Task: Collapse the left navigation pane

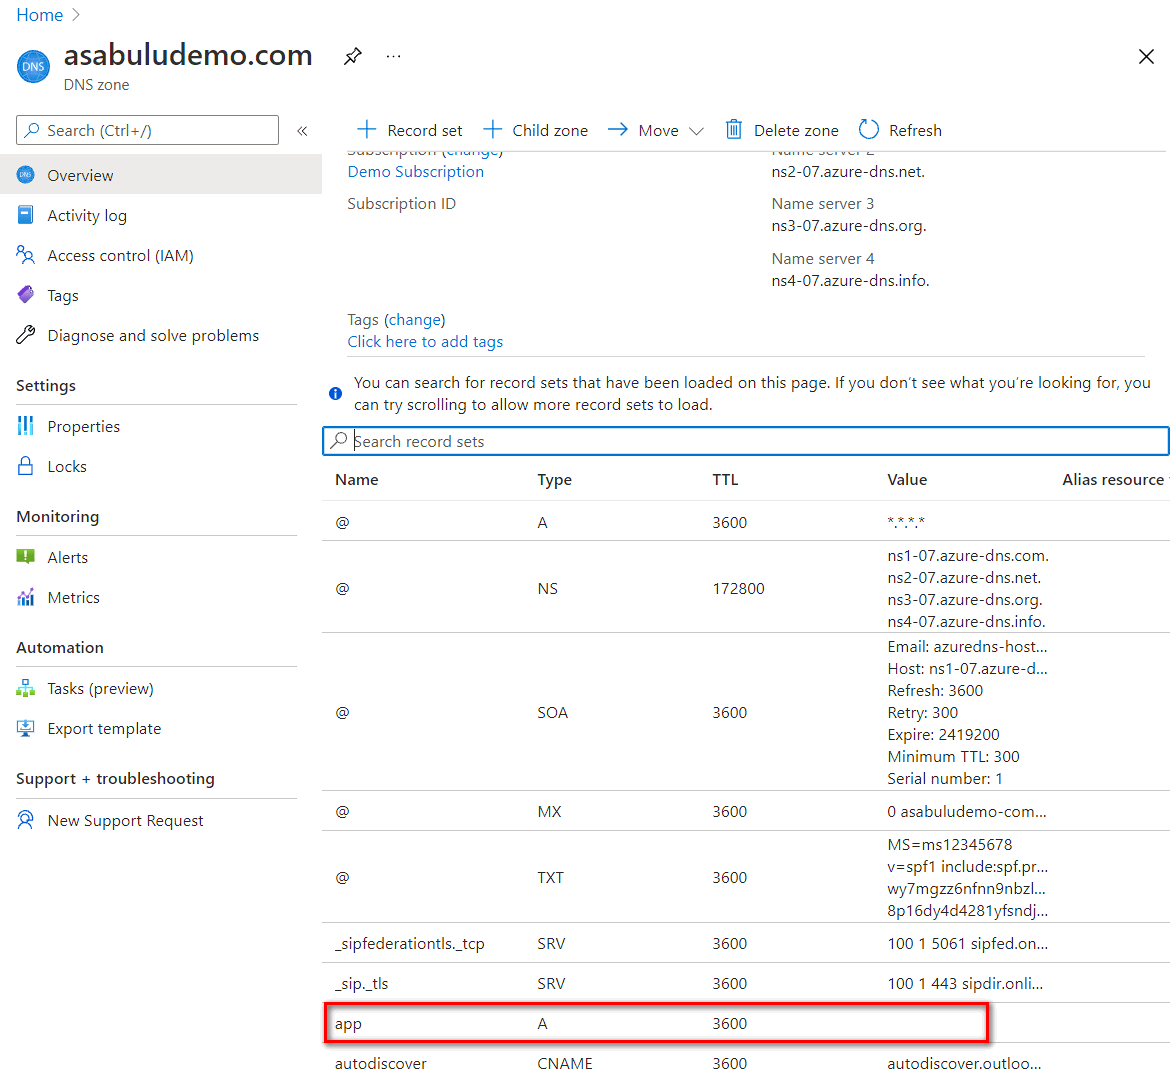Action: [302, 130]
